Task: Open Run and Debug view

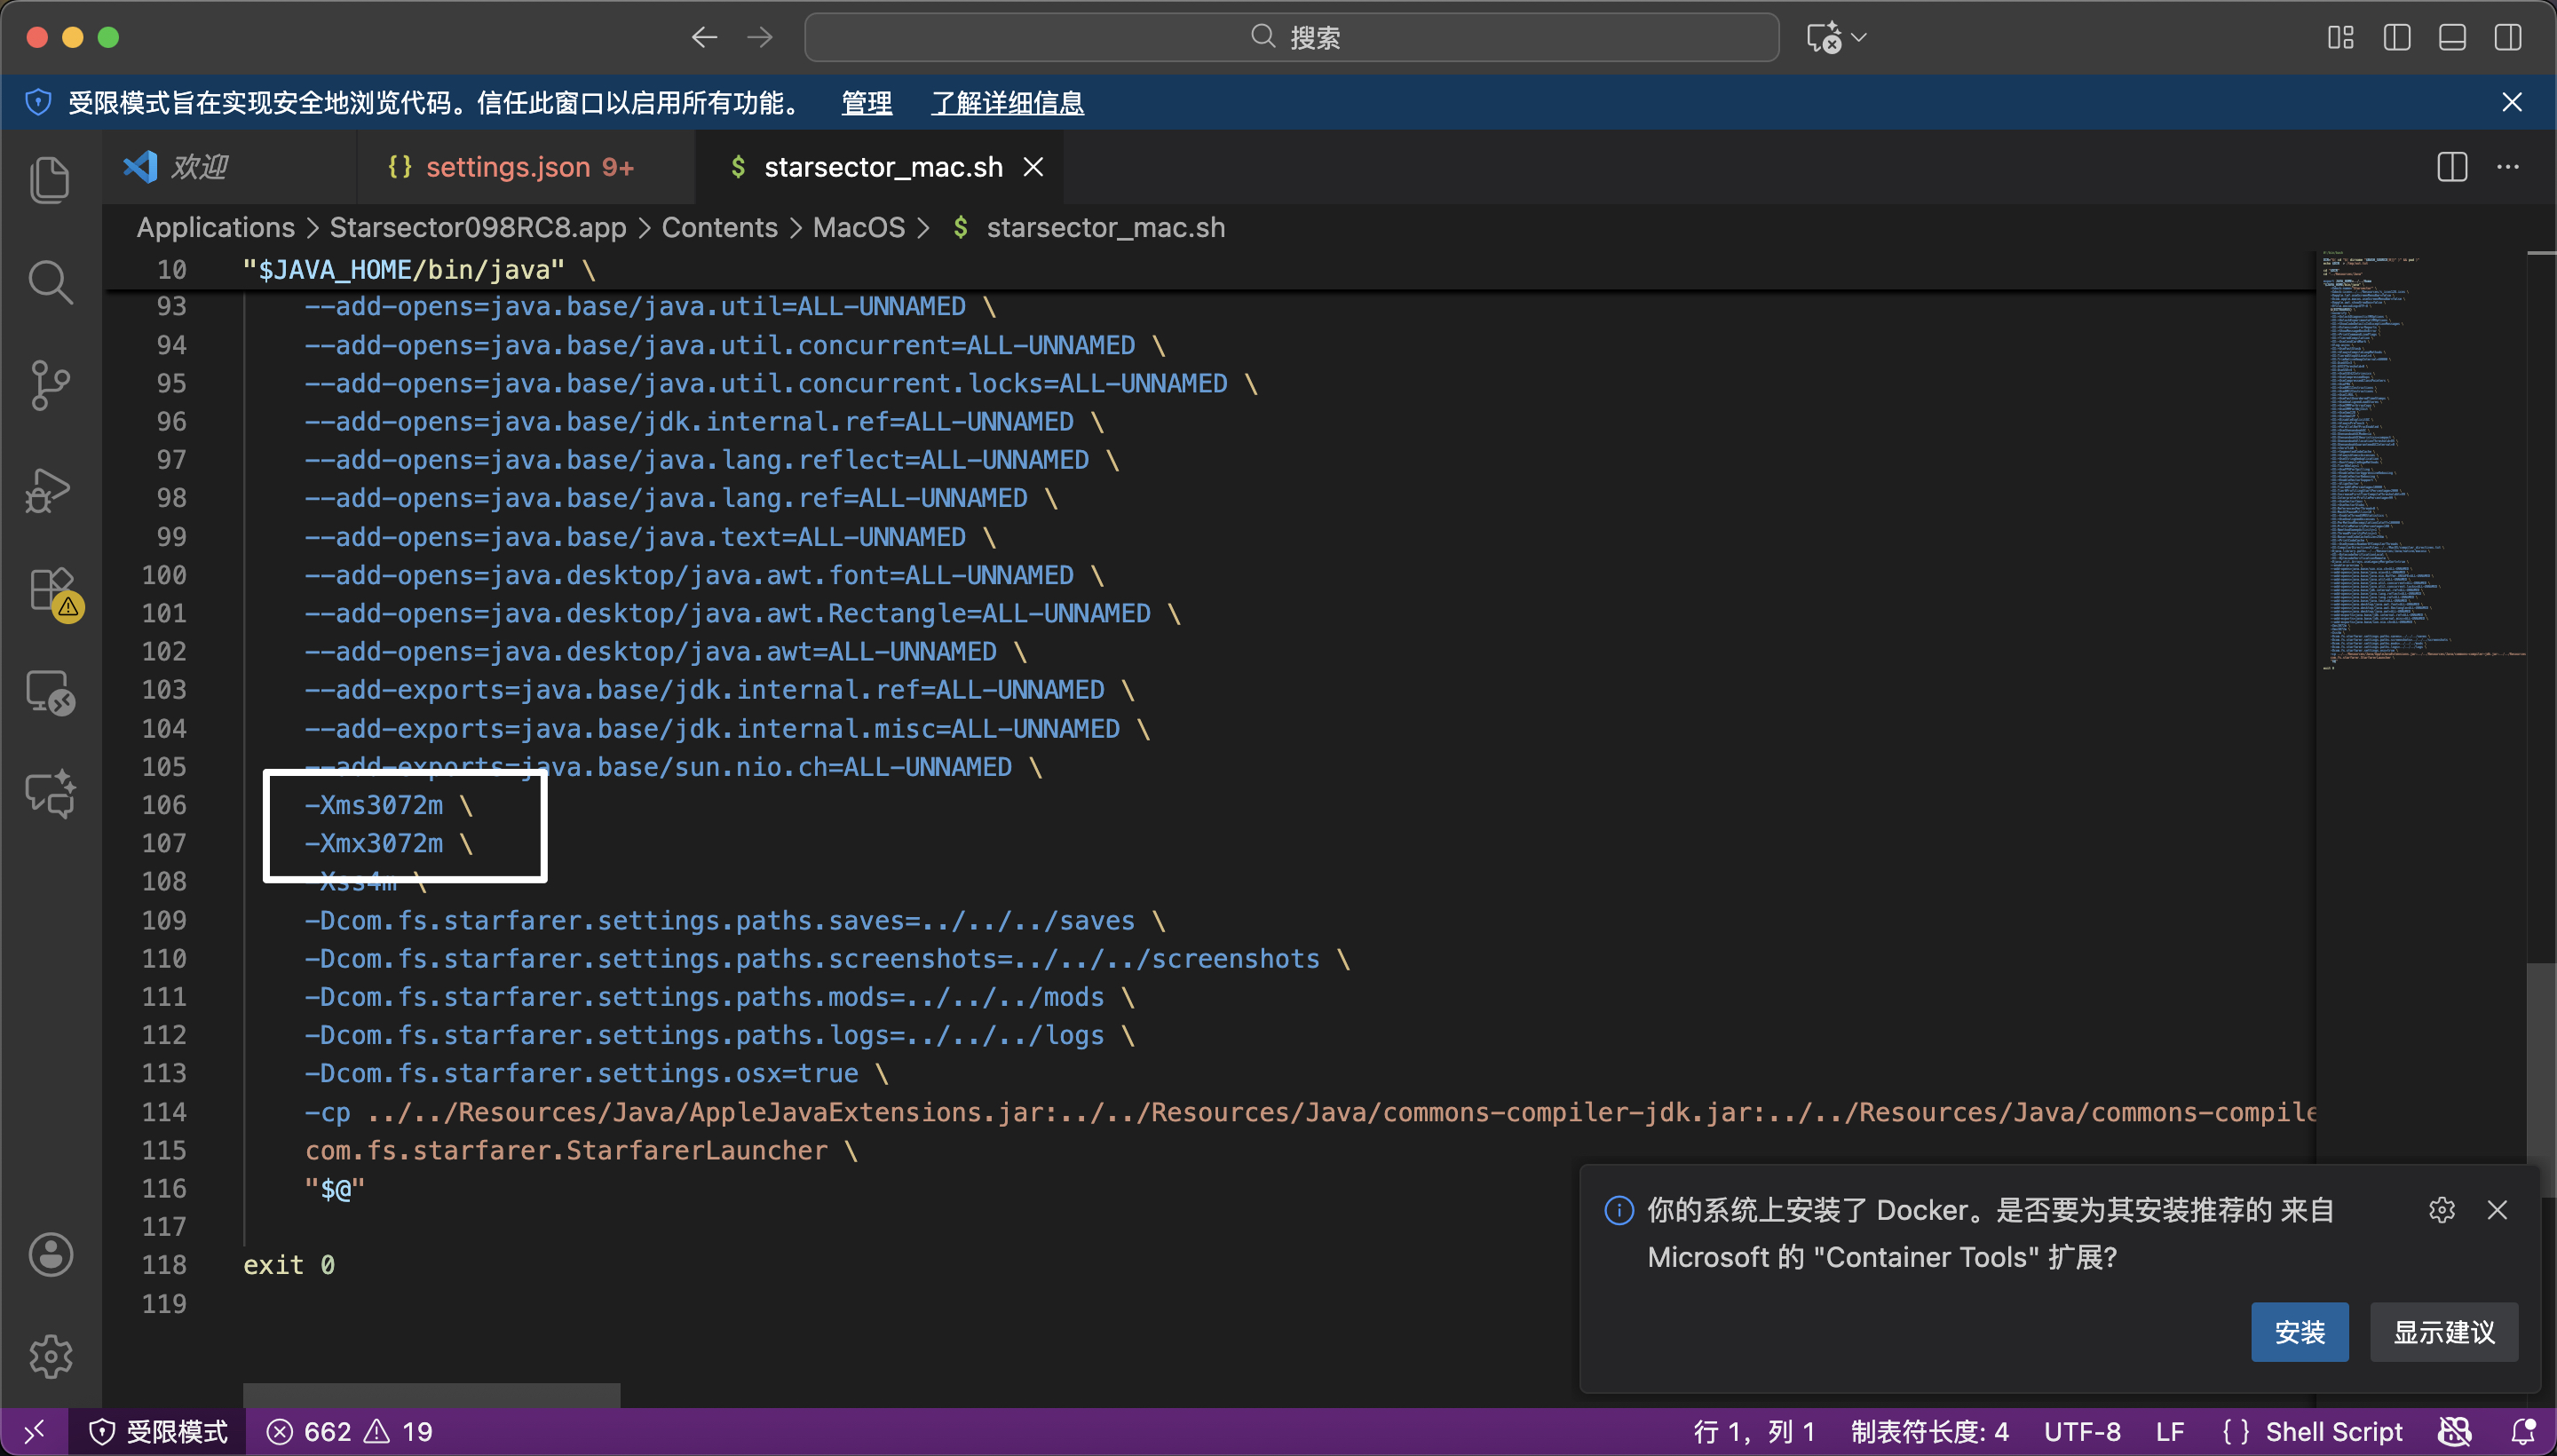Action: (x=50, y=489)
